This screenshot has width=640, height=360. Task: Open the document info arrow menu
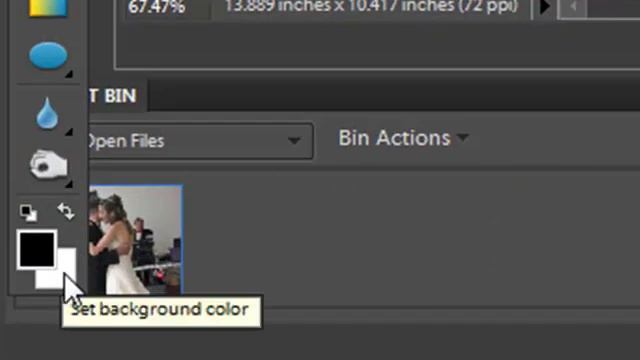[x=544, y=7]
